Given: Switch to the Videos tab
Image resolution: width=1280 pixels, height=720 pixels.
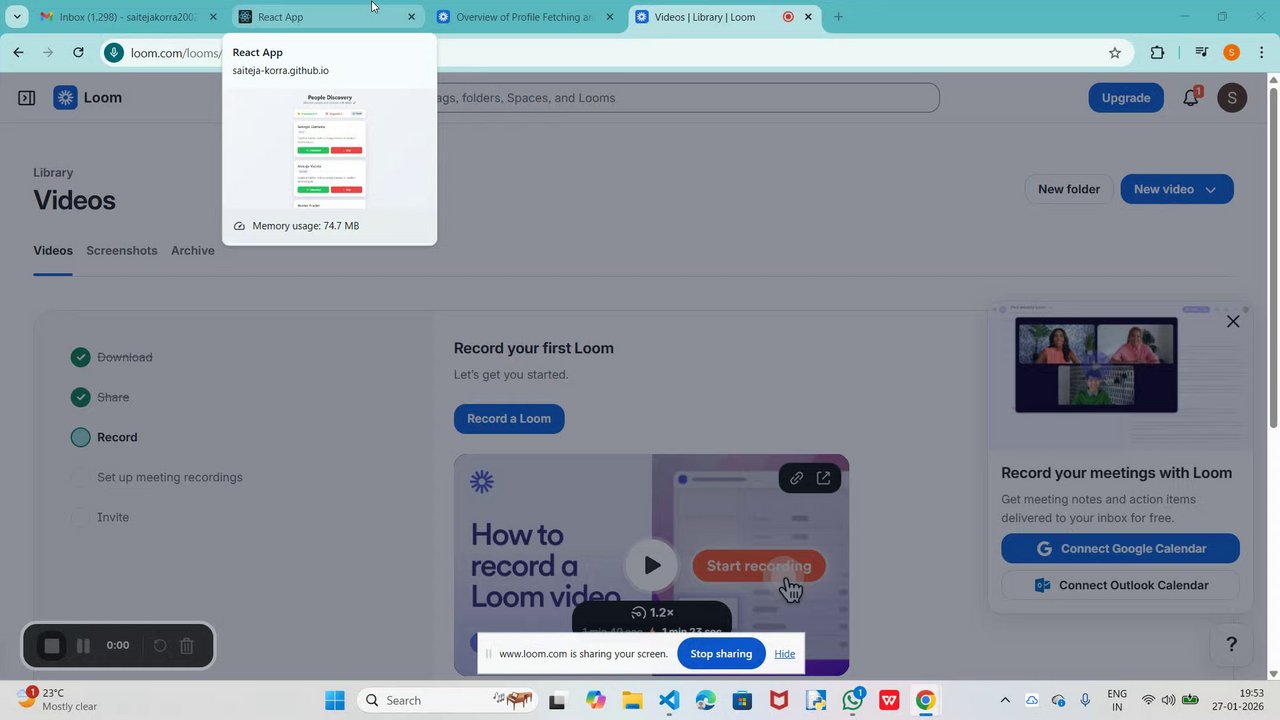Looking at the screenshot, I should 53,251.
